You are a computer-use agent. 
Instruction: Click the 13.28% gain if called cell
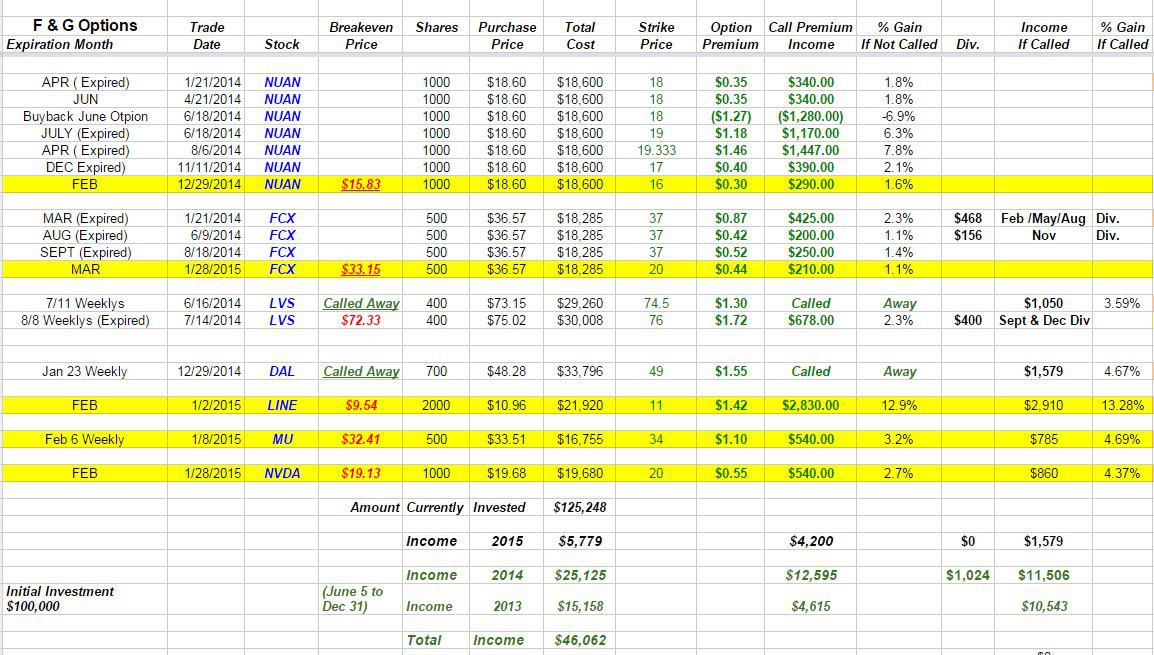(x=1122, y=406)
